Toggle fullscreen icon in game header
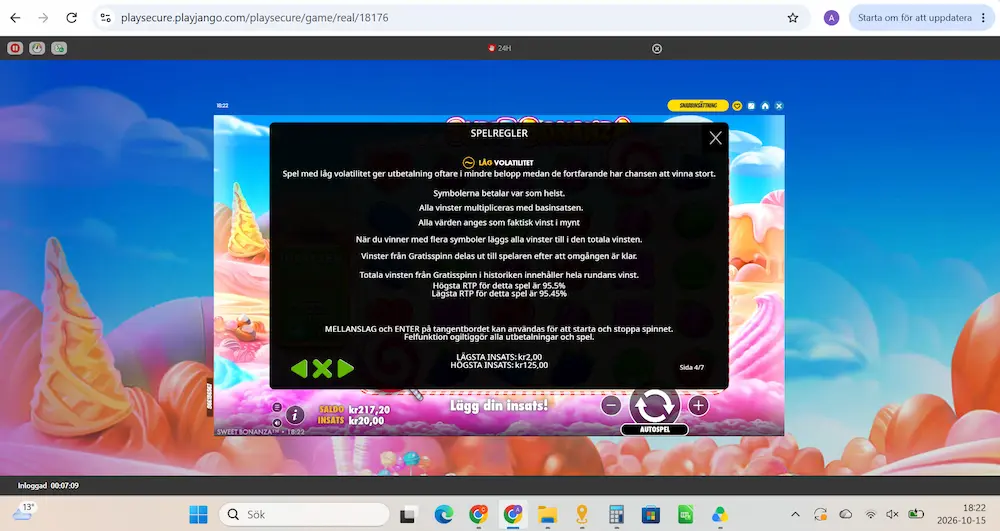 751,106
